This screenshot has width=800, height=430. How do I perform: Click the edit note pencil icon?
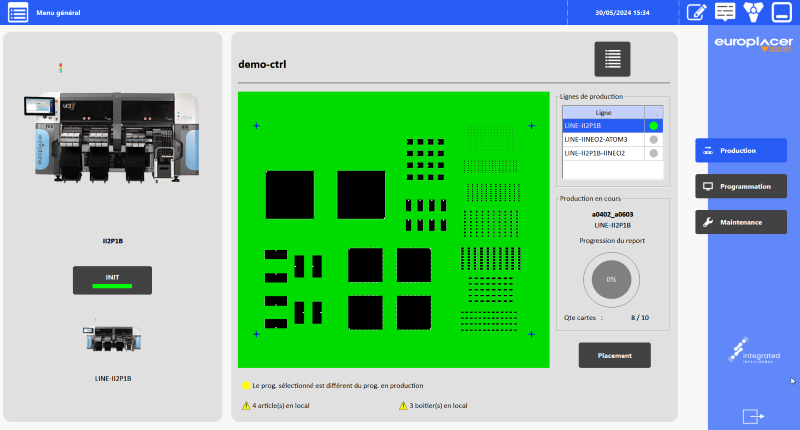pos(697,12)
